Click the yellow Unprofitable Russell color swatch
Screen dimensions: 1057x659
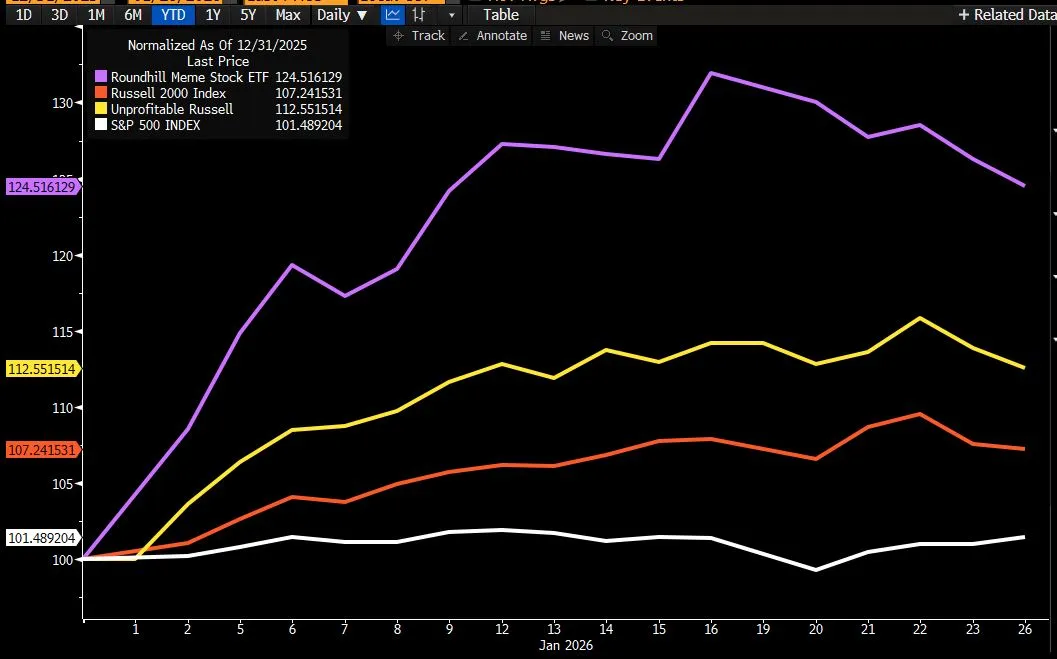pos(100,109)
